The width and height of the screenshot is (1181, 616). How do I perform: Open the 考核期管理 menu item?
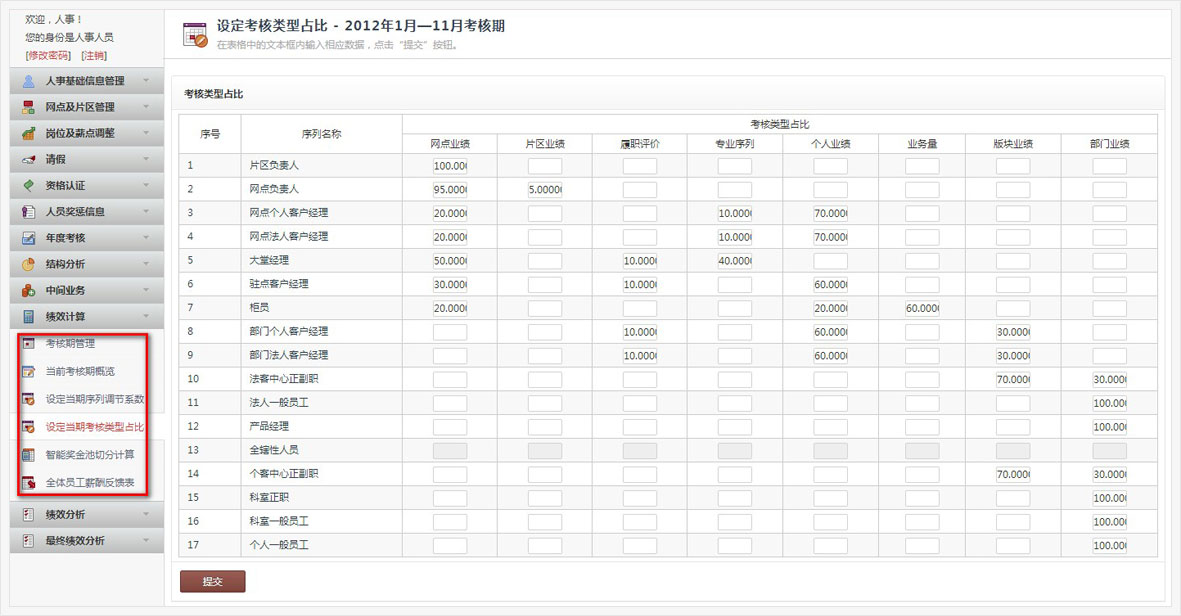[70, 343]
